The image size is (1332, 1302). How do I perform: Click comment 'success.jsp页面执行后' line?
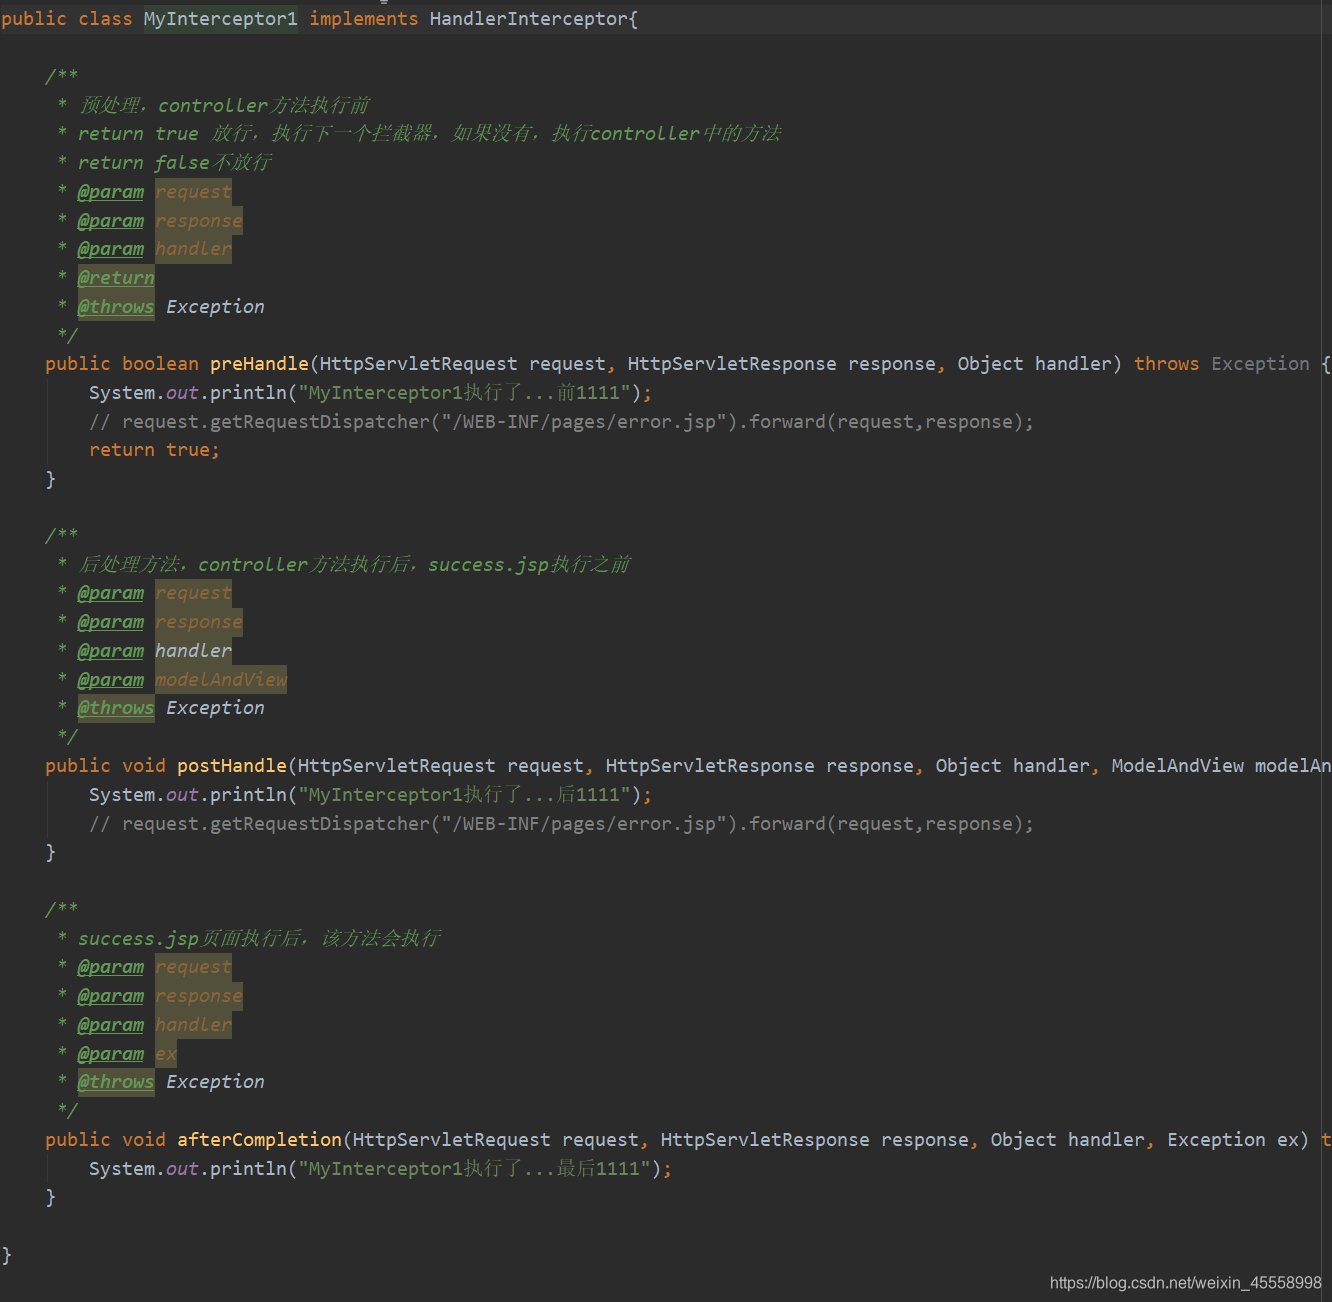click(260, 939)
